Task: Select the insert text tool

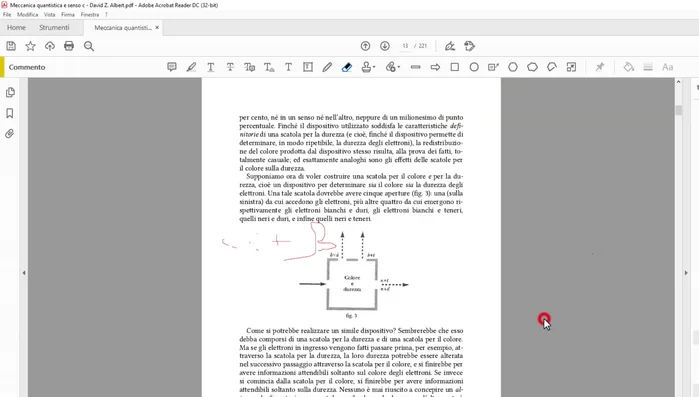Action: 269,67
